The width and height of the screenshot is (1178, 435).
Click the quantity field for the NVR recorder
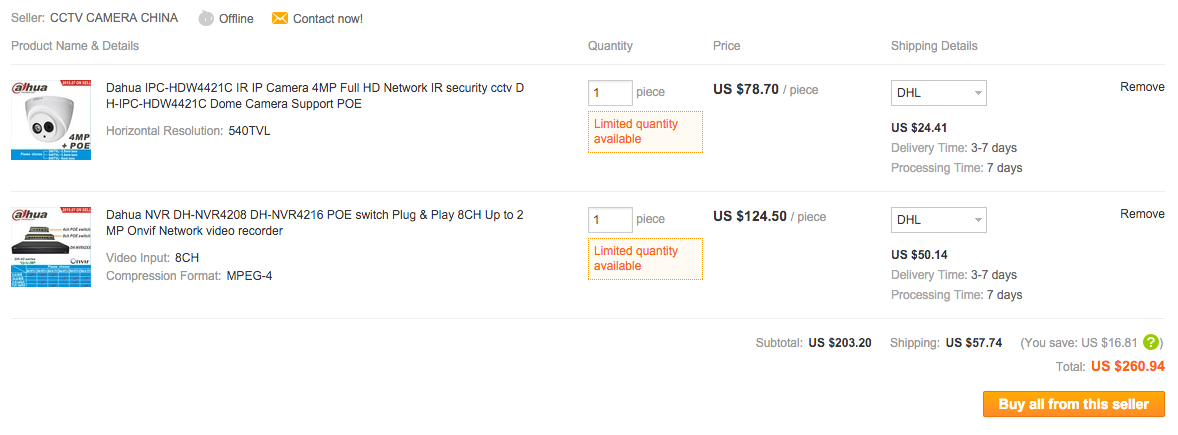click(610, 220)
